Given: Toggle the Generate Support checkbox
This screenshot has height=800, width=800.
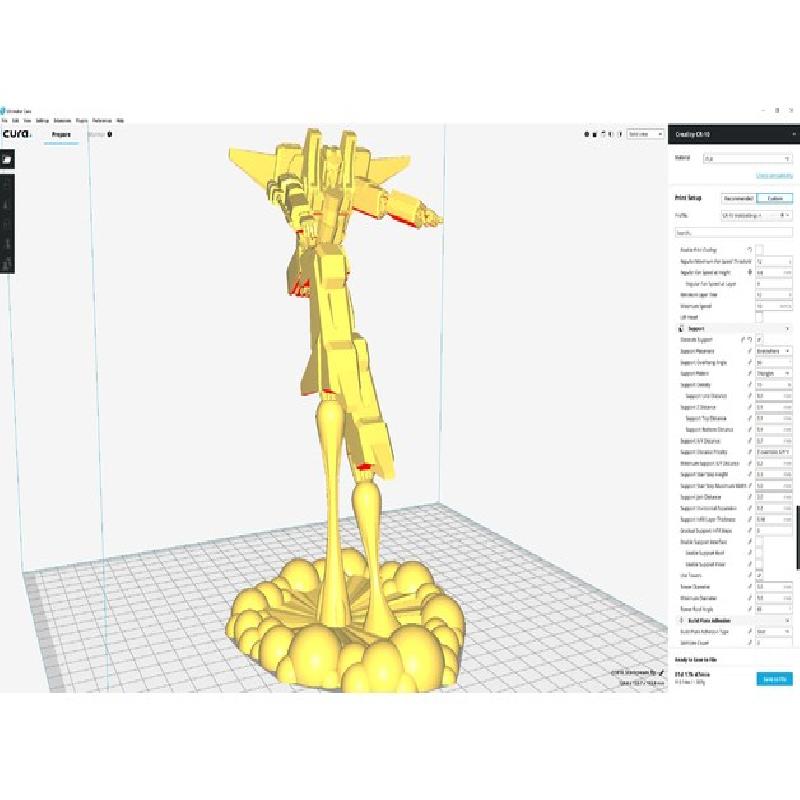Looking at the screenshot, I should click(759, 340).
